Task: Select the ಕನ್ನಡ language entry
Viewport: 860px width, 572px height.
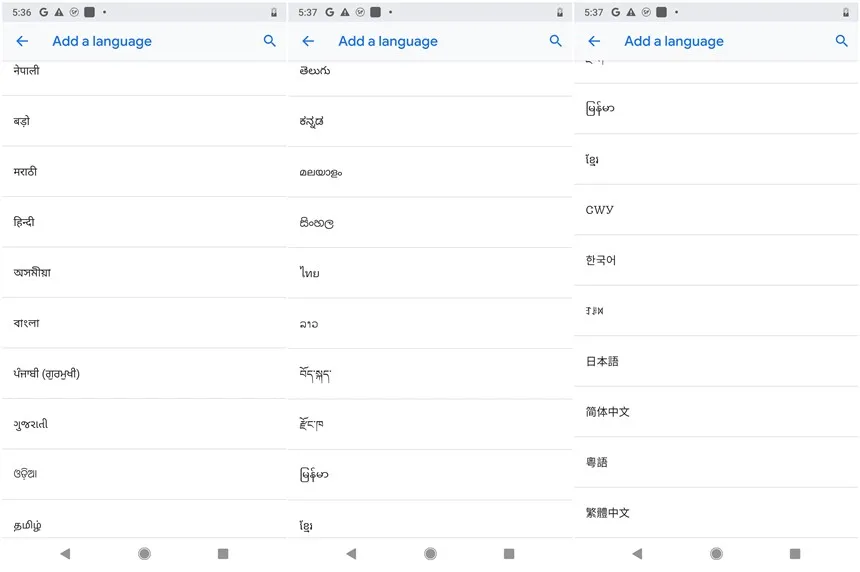Action: pyautogui.click(x=430, y=121)
